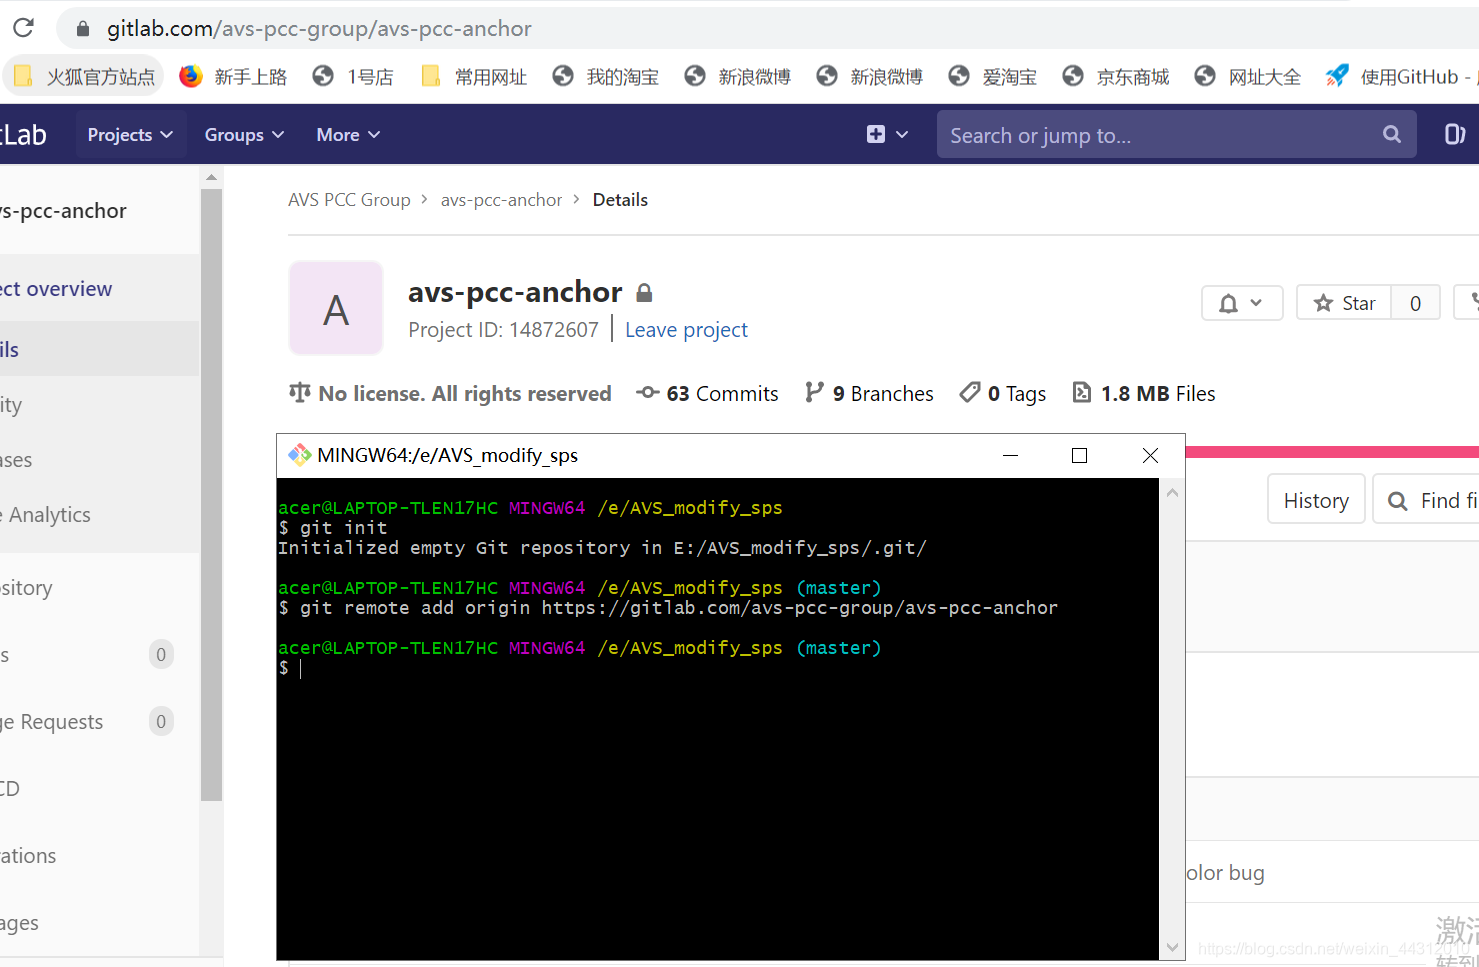Viewport: 1479px width, 967px height.
Task: Open the plus new-item dropdown
Action: [887, 135]
